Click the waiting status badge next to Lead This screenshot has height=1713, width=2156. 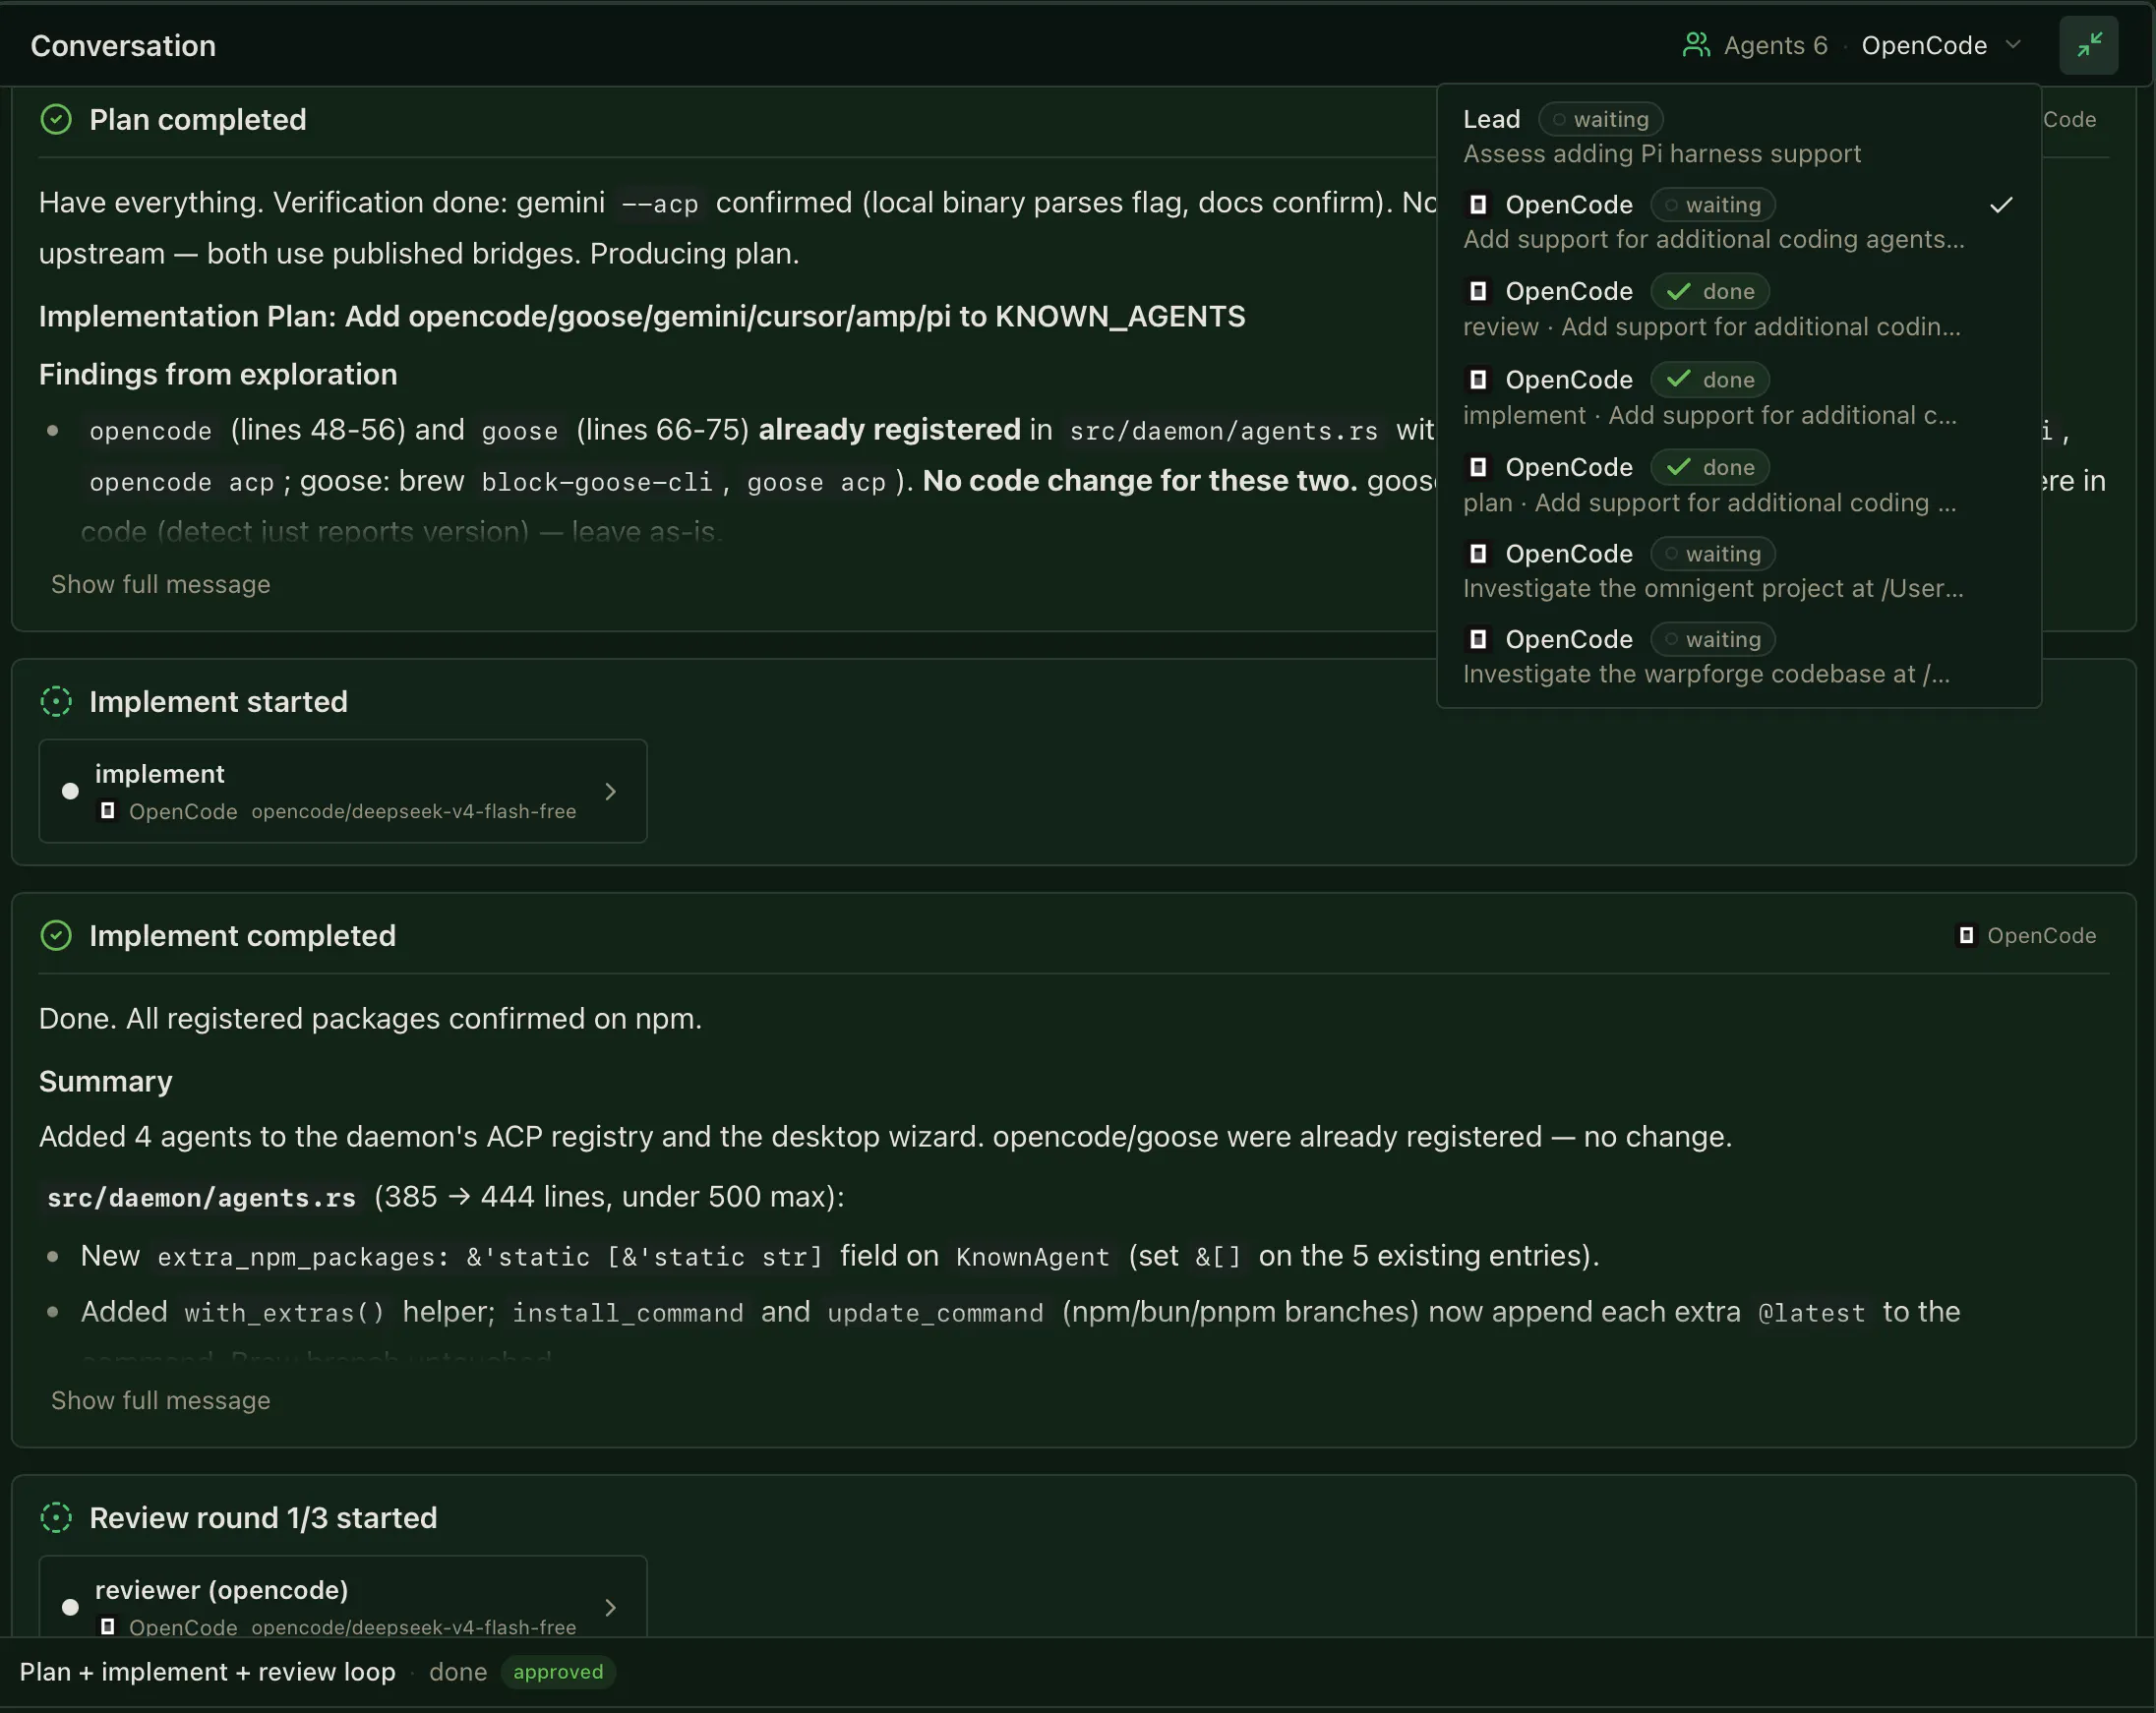1600,119
